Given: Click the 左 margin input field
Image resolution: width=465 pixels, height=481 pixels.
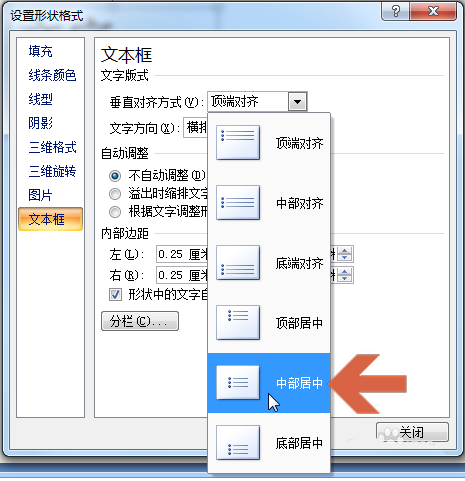Looking at the screenshot, I should pyautogui.click(x=182, y=254).
